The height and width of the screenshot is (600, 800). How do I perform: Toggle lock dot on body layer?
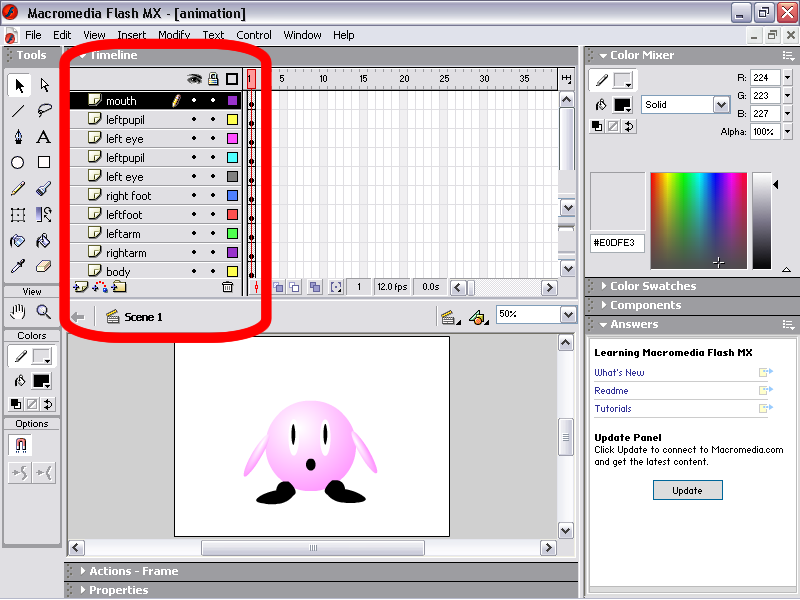tap(212, 272)
